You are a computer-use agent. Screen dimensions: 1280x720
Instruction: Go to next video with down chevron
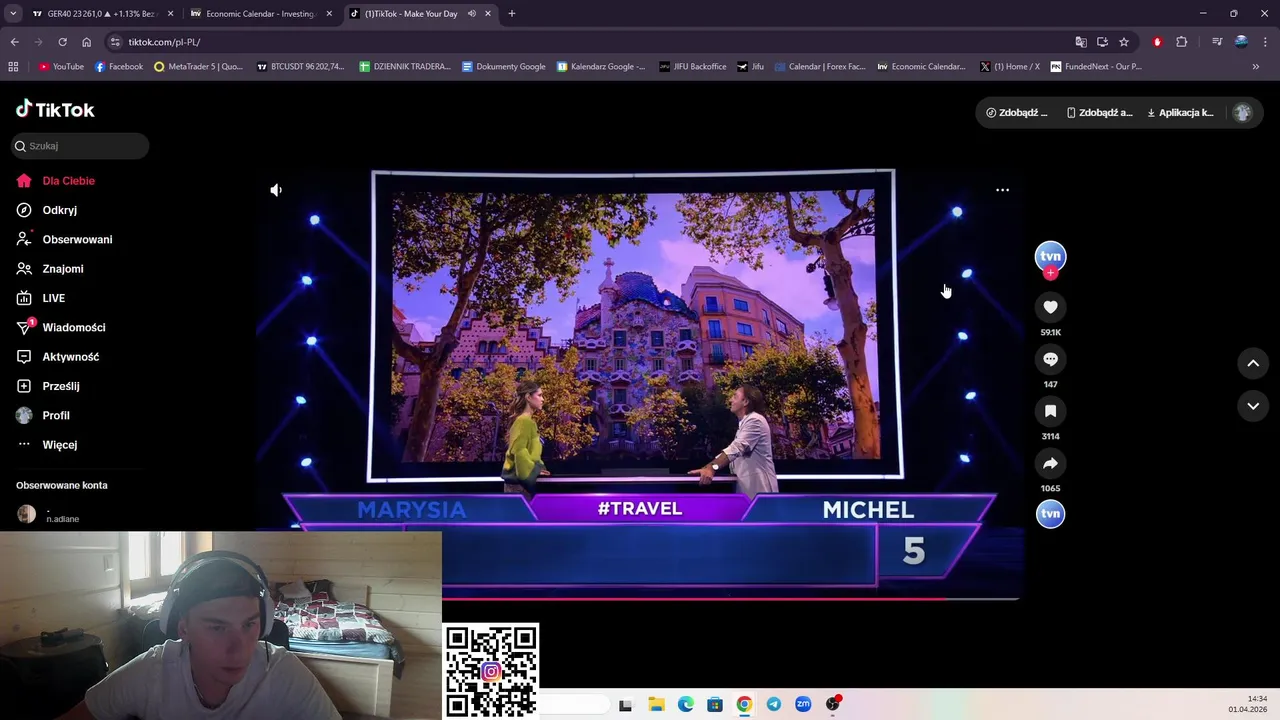point(1253,405)
